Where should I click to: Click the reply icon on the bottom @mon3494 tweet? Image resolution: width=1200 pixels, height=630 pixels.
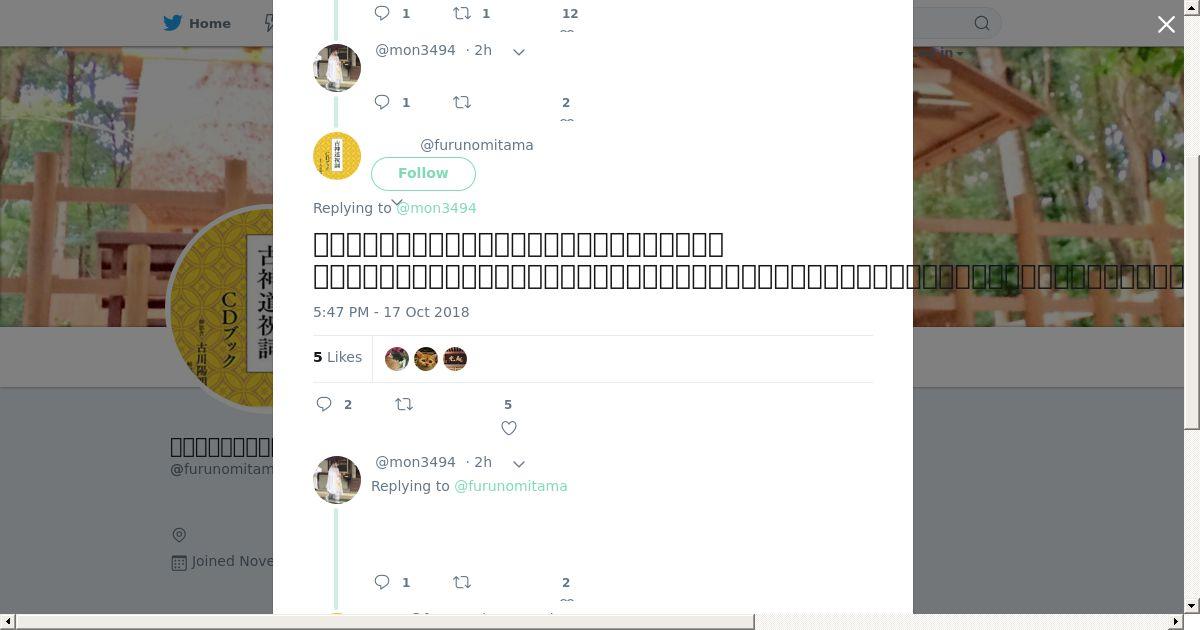point(382,582)
